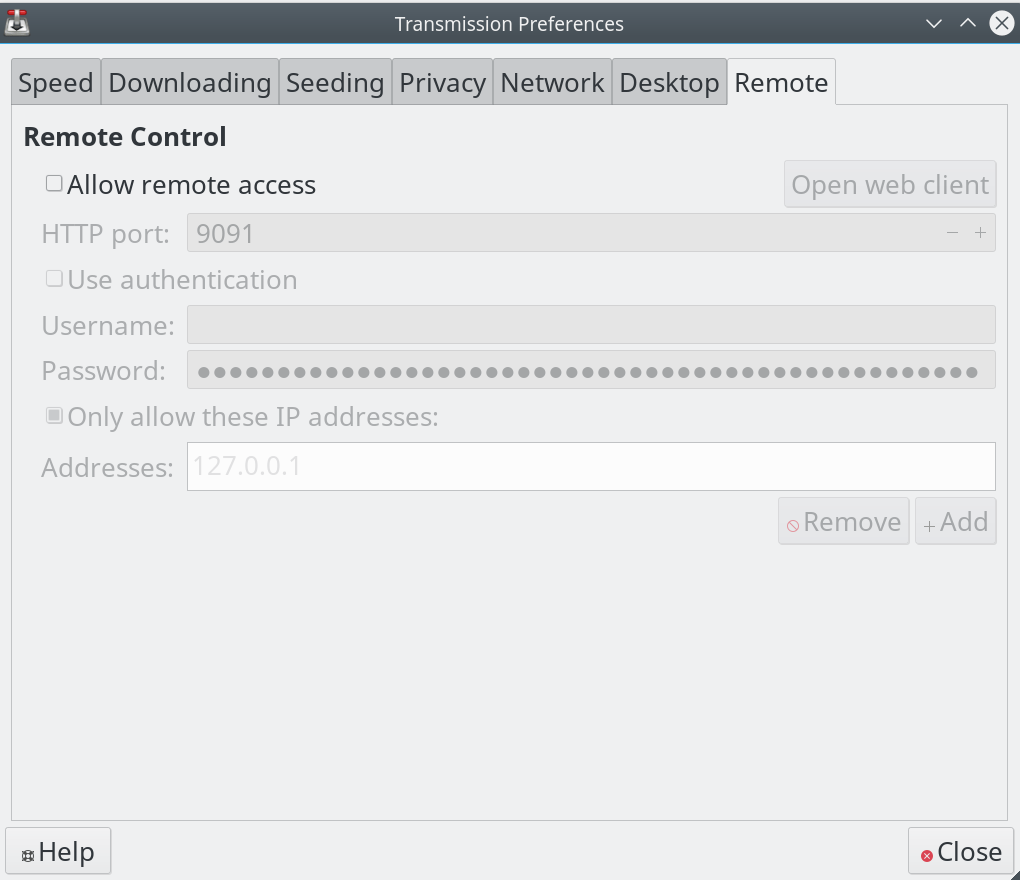Toggle Use authentication checkbox
The height and width of the screenshot is (880, 1020).
[54, 279]
